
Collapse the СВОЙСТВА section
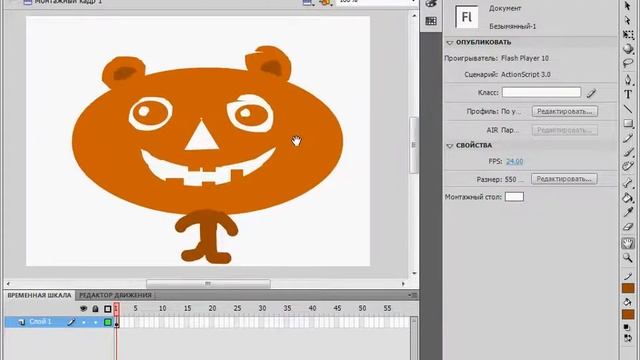pyautogui.click(x=450, y=146)
